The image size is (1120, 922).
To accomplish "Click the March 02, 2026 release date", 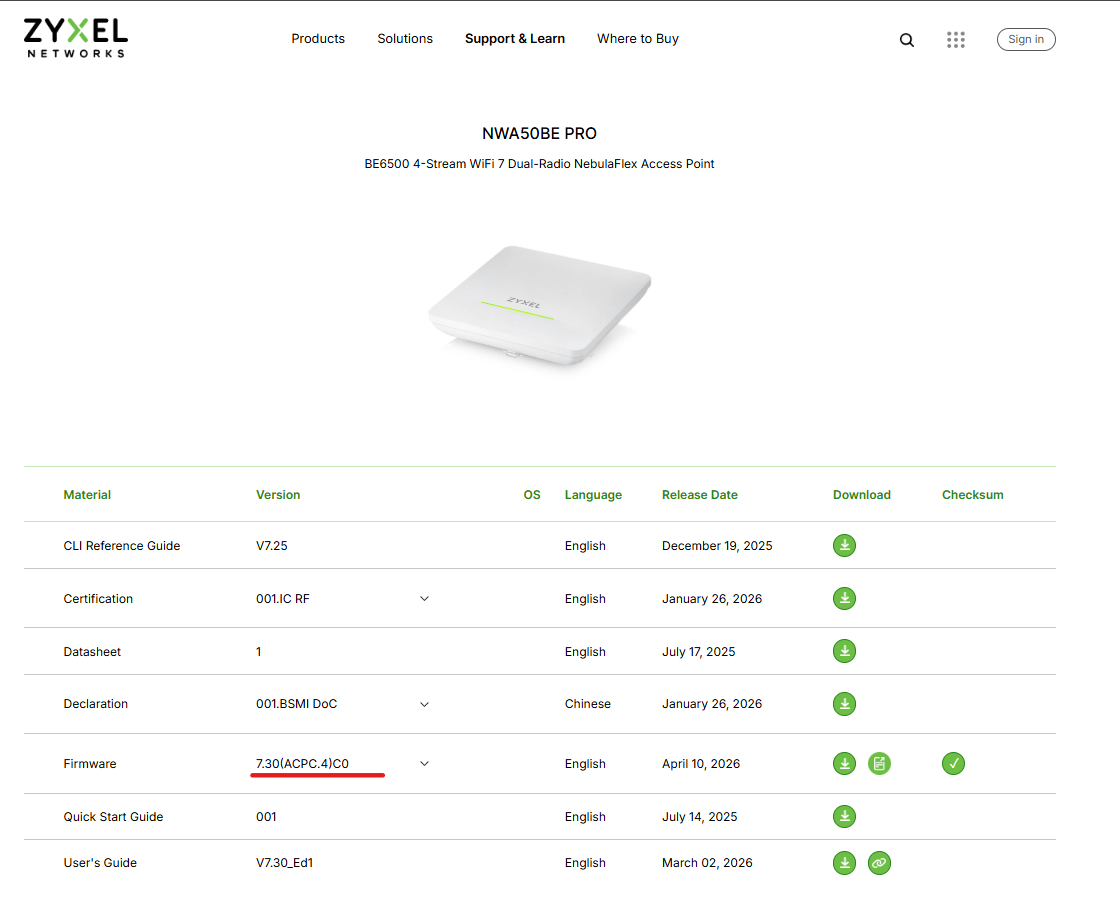I will [707, 863].
